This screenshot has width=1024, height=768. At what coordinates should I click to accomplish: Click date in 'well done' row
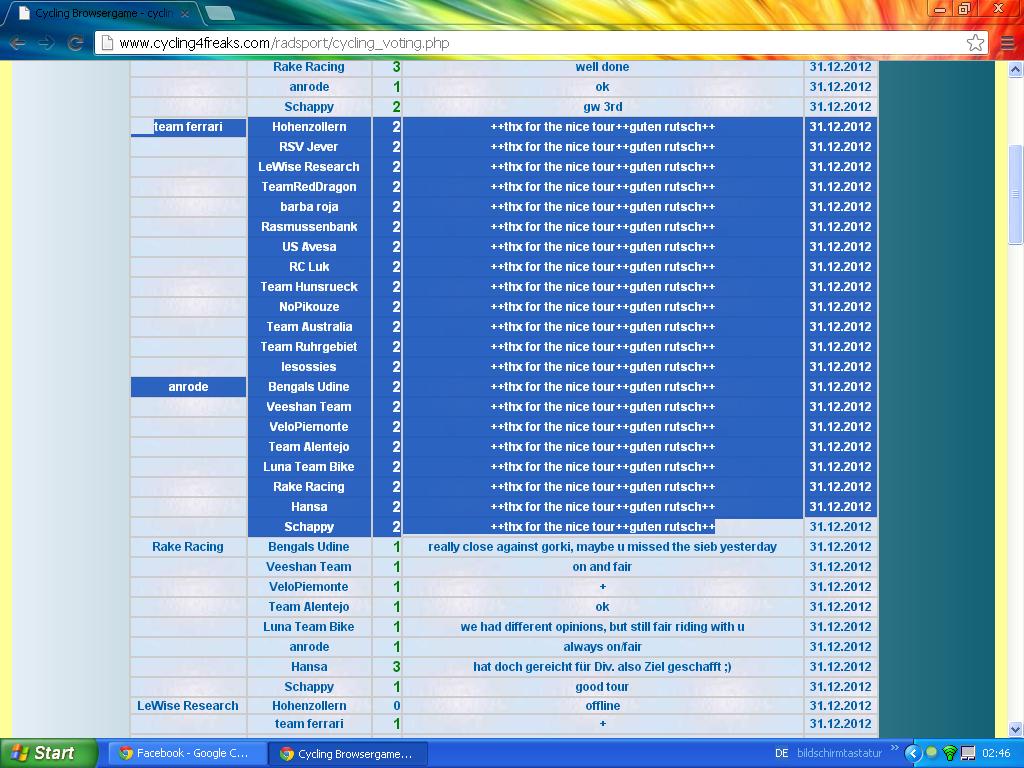pos(840,67)
